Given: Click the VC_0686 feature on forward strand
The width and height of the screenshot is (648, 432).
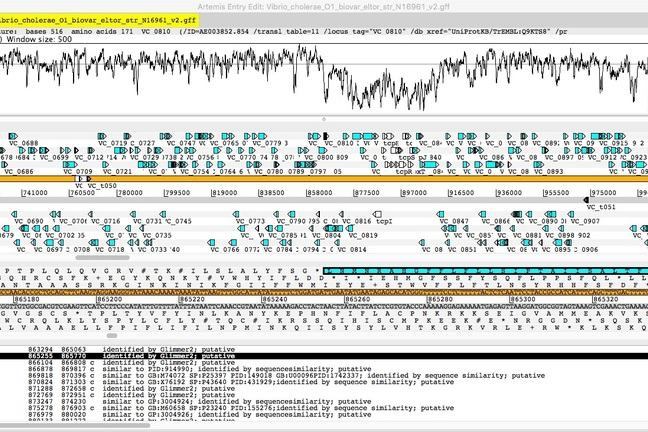Looking at the screenshot, I should pyautogui.click(x=19, y=172).
